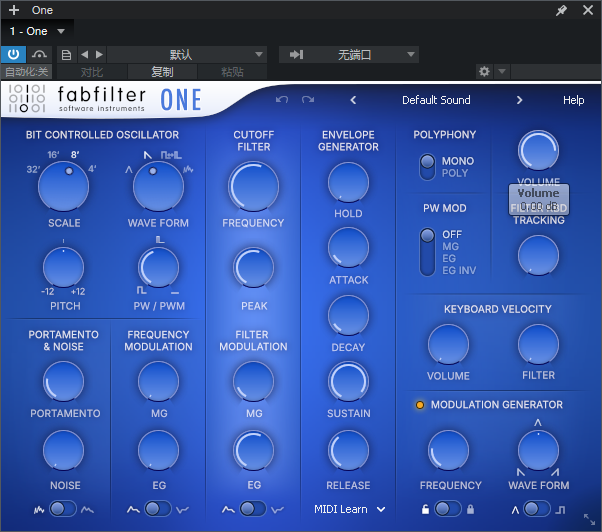The width and height of the screenshot is (602, 532).
Task: Click the envelope ATTACK knob
Action: pyautogui.click(x=348, y=248)
